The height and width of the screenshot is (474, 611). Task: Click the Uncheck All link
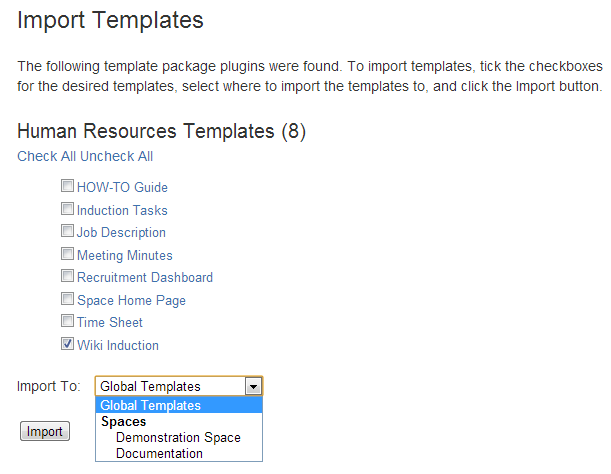(117, 156)
